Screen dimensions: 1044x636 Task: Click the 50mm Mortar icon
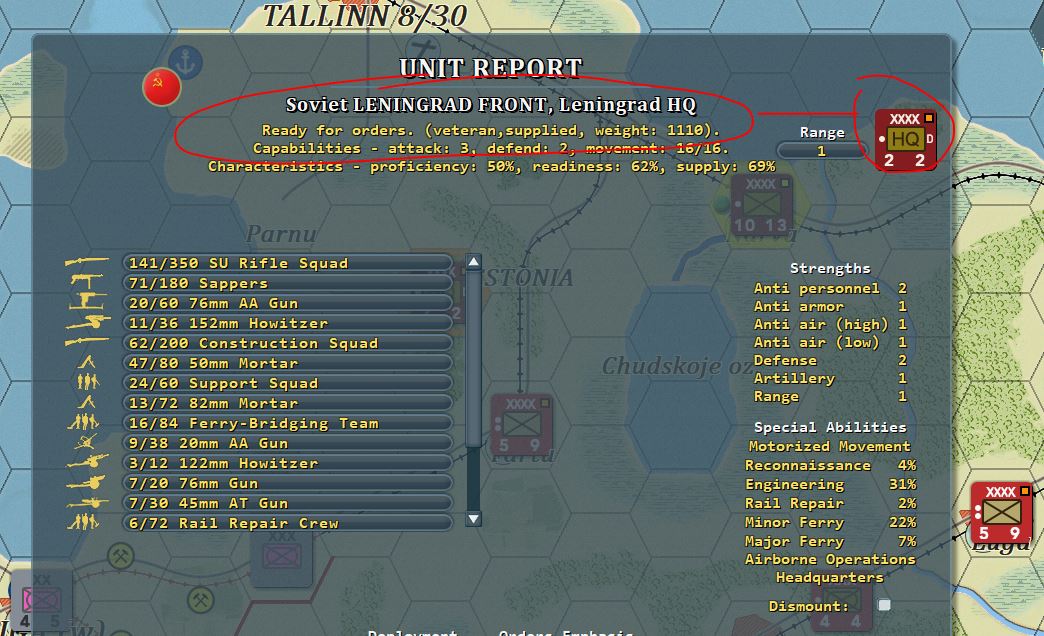pos(87,363)
